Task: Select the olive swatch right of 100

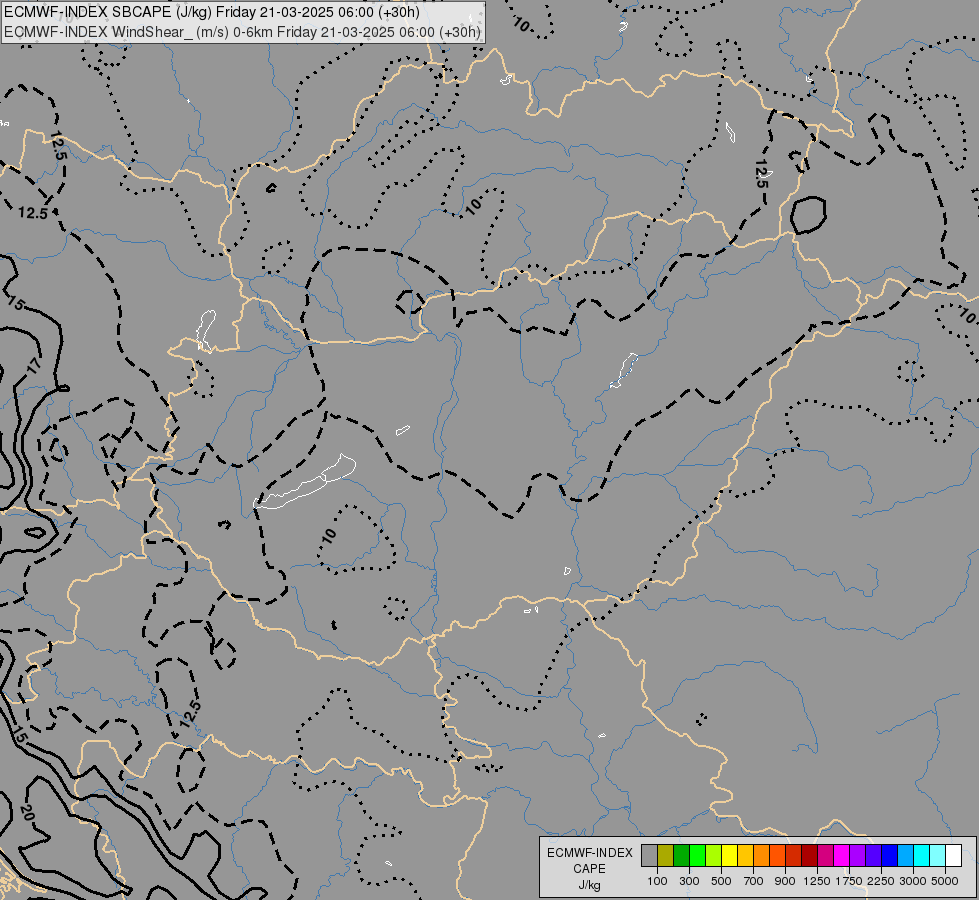Action: (x=666, y=855)
